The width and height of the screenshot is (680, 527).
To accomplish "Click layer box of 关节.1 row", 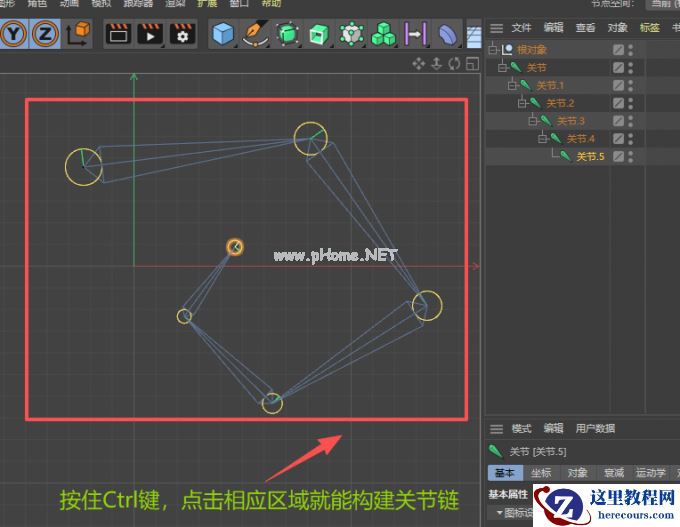I will 618,85.
